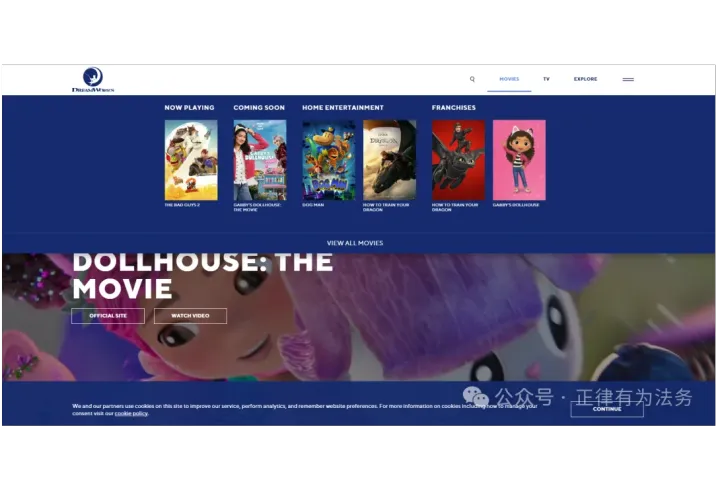Open Gabby's Dollhouse franchise pink poster
The width and height of the screenshot is (720, 480).
click(x=519, y=160)
